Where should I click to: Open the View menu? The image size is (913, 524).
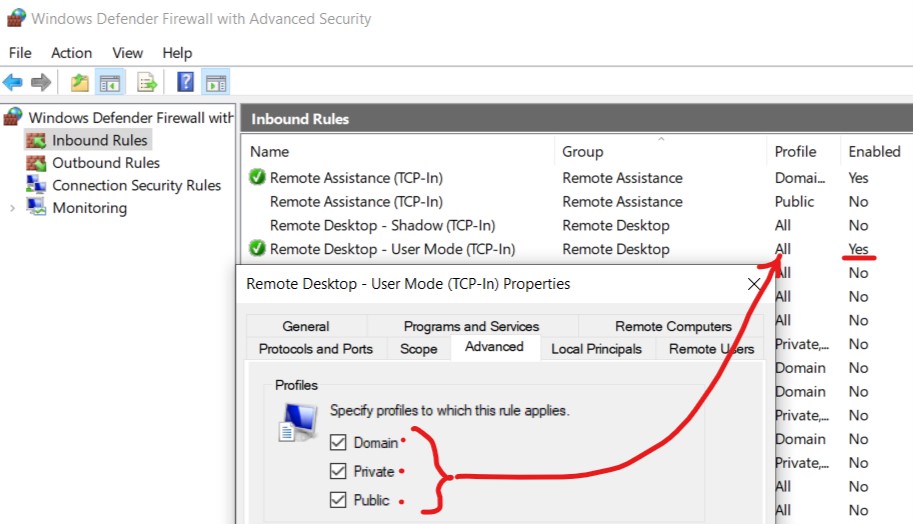click(x=128, y=53)
